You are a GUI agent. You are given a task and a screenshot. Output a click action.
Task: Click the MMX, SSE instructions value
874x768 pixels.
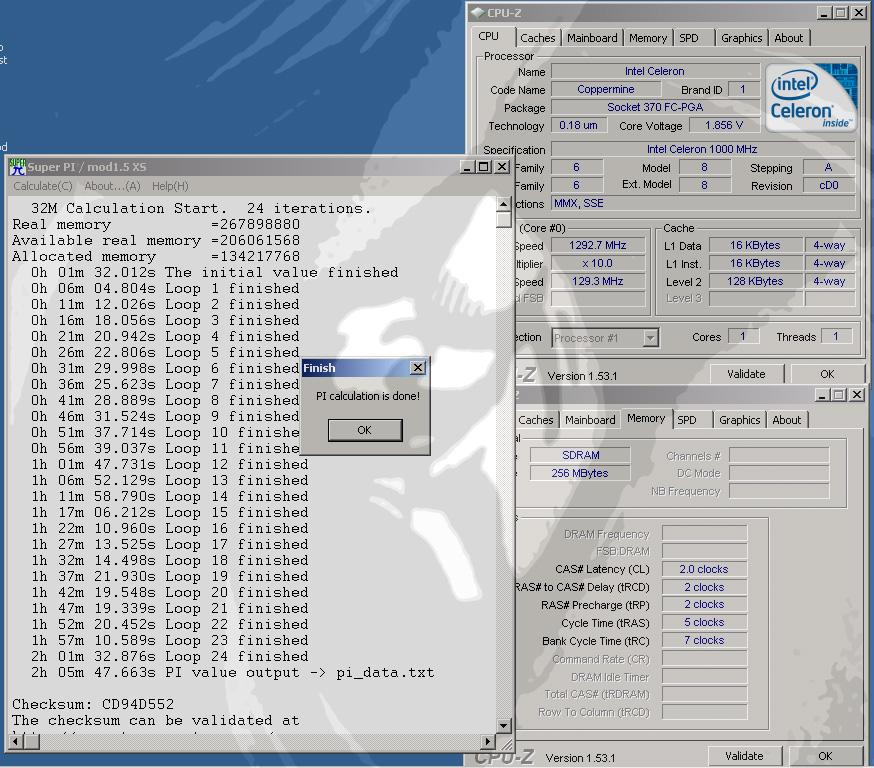pos(702,203)
